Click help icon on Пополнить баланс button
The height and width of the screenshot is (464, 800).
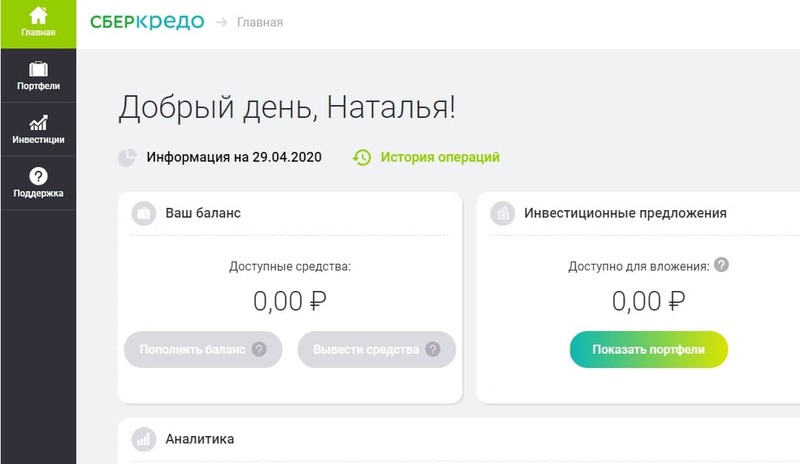coord(259,349)
